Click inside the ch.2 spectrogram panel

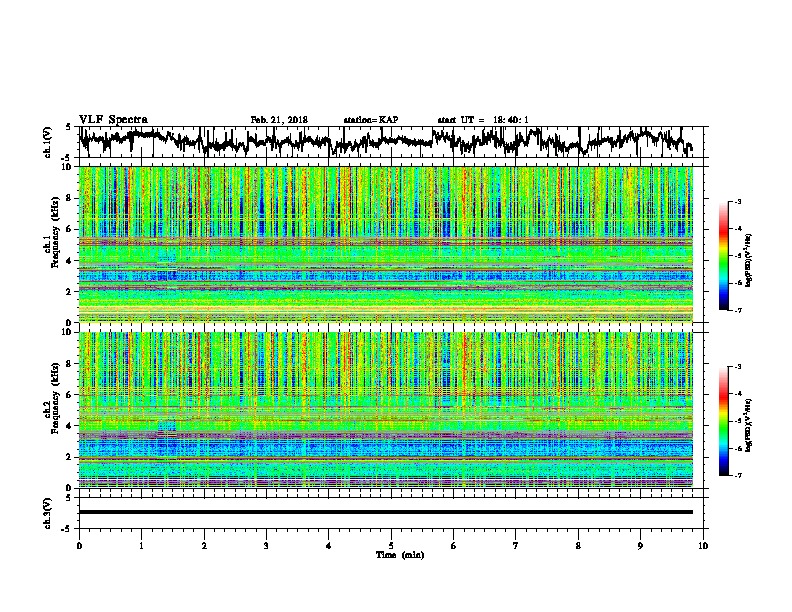pyautogui.click(x=386, y=410)
